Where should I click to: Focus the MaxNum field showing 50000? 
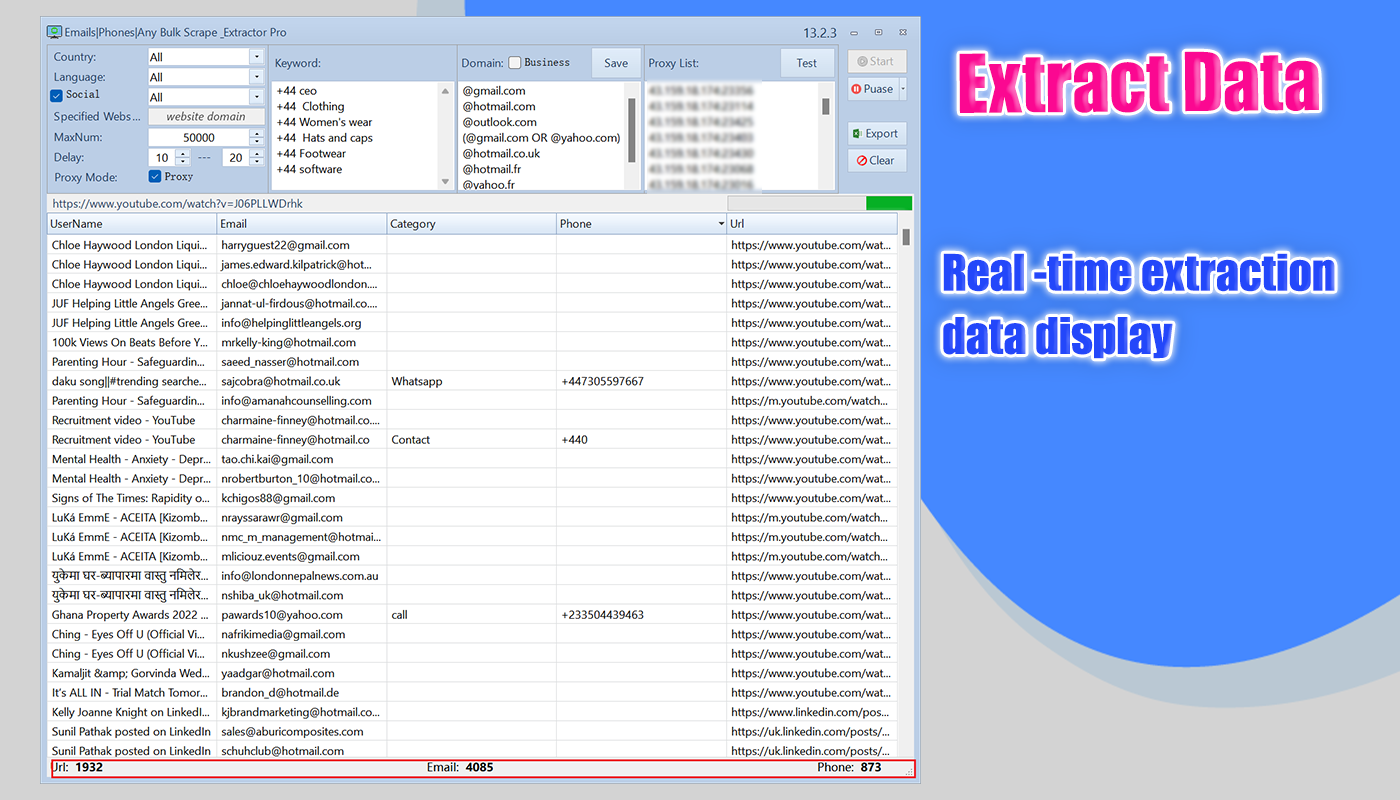click(x=199, y=137)
